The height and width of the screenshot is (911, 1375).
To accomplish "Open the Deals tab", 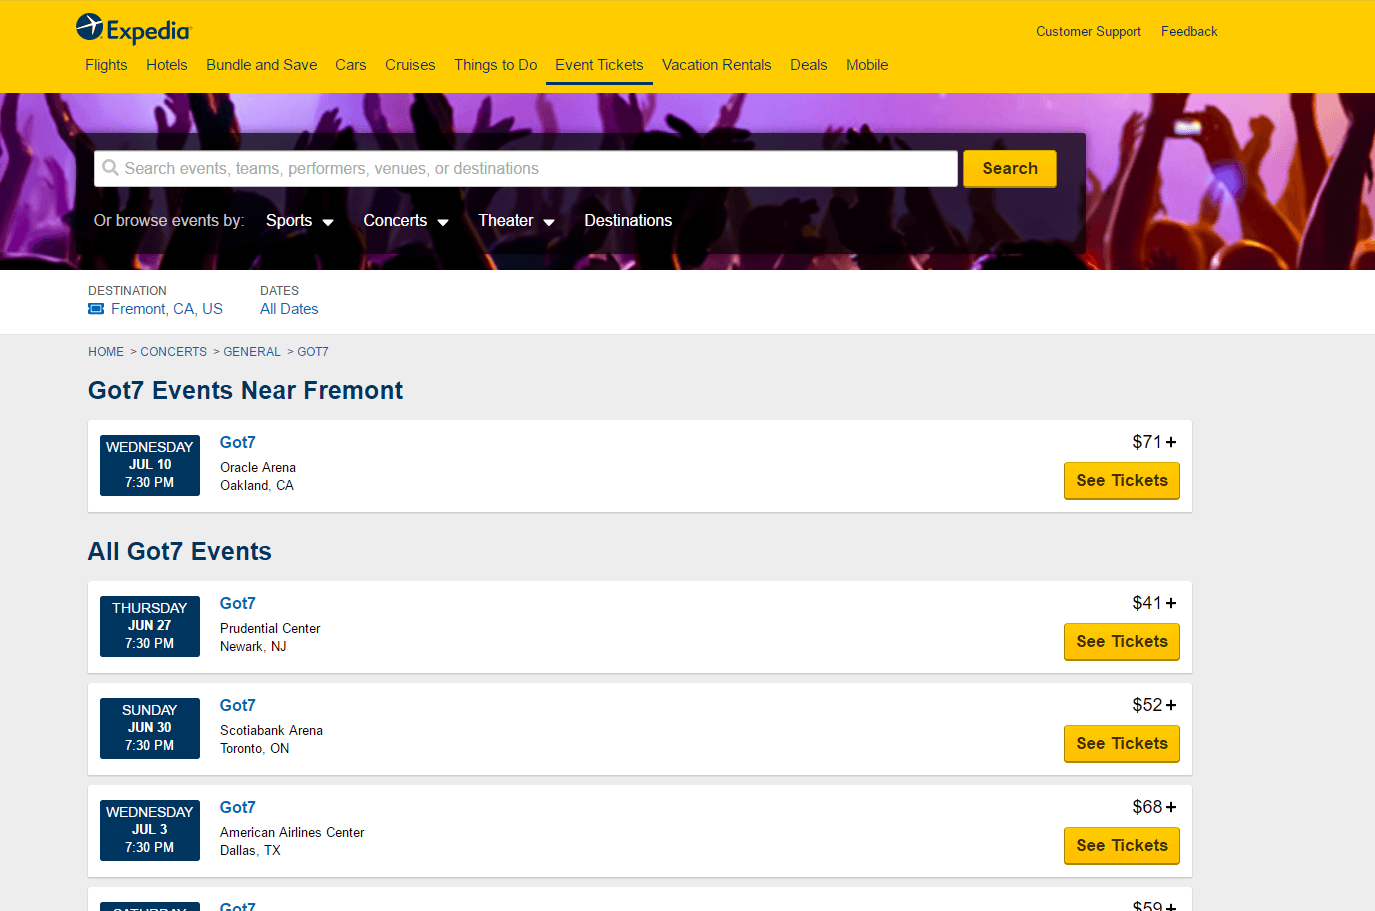I will [809, 65].
